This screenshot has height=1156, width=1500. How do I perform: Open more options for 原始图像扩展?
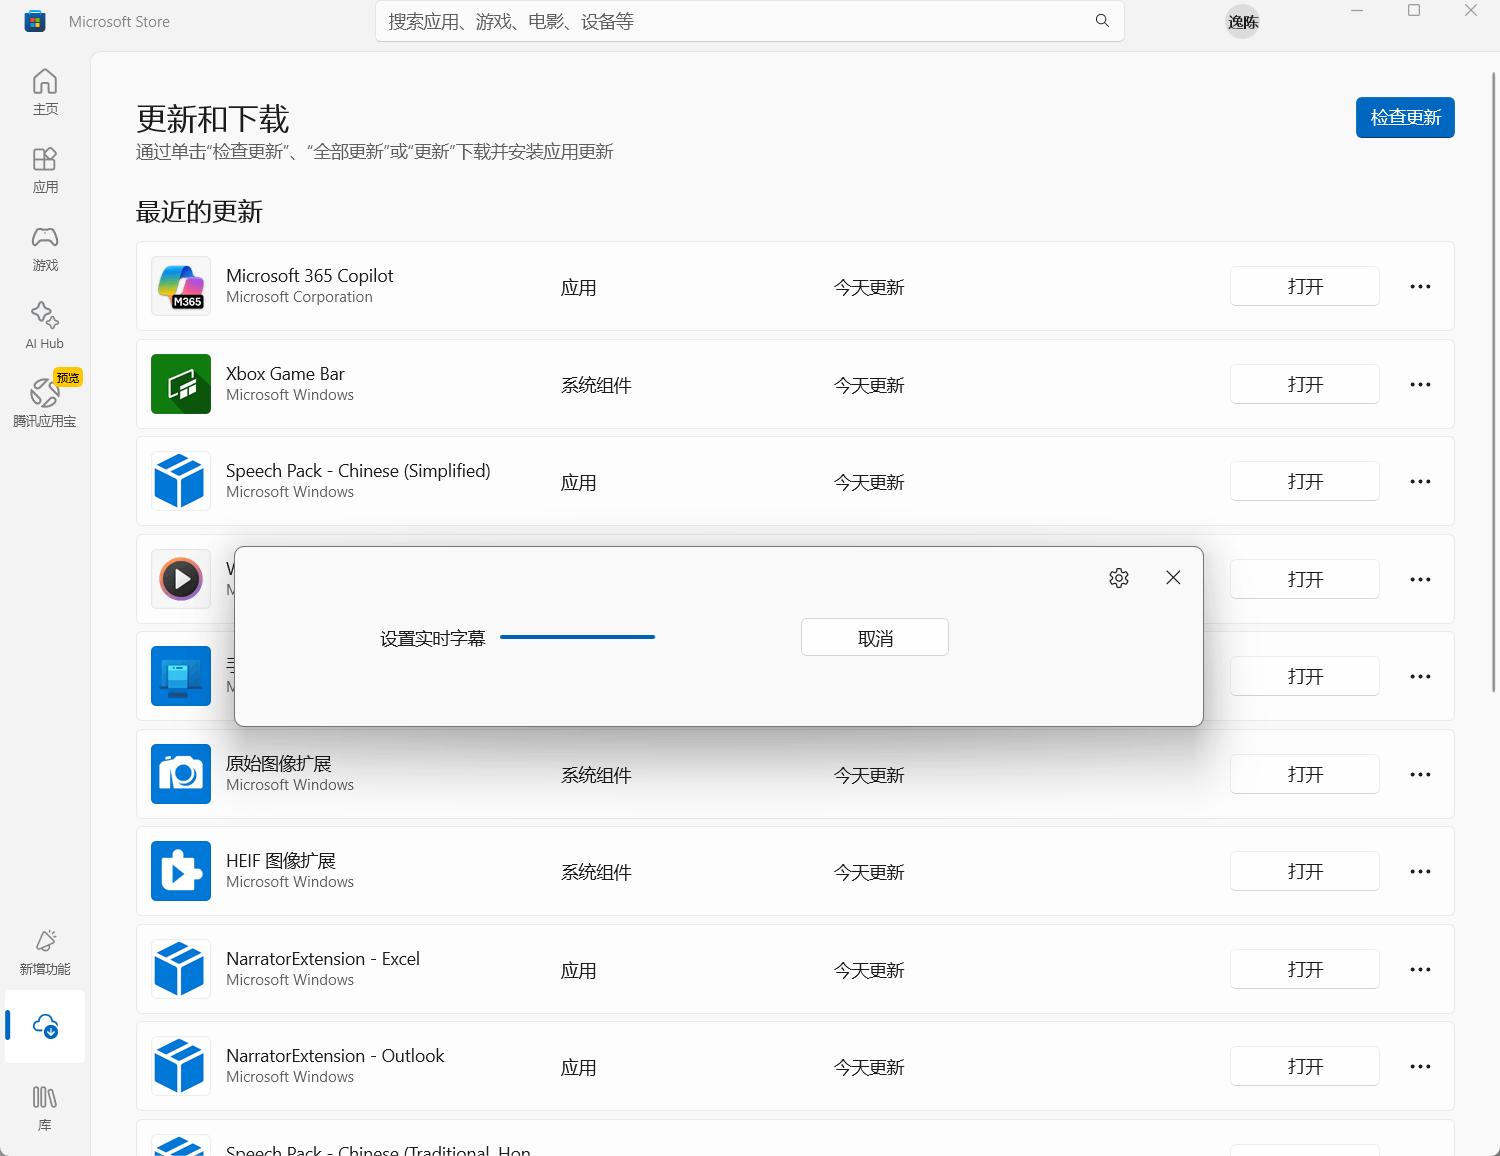coord(1420,774)
